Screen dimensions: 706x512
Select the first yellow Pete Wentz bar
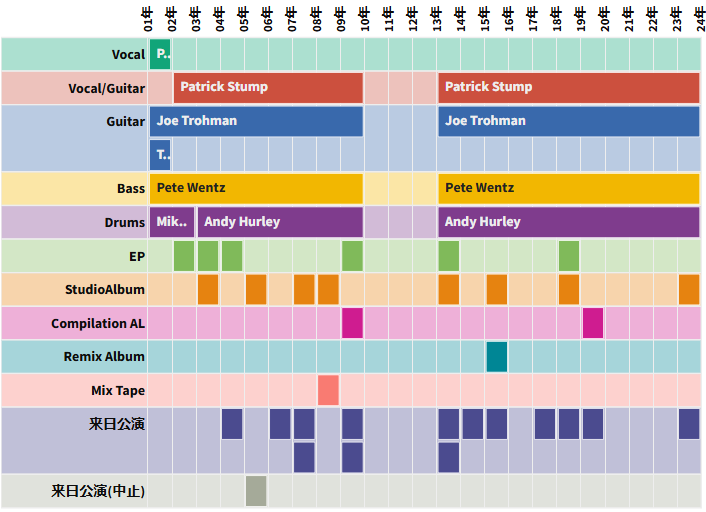[x=256, y=188]
